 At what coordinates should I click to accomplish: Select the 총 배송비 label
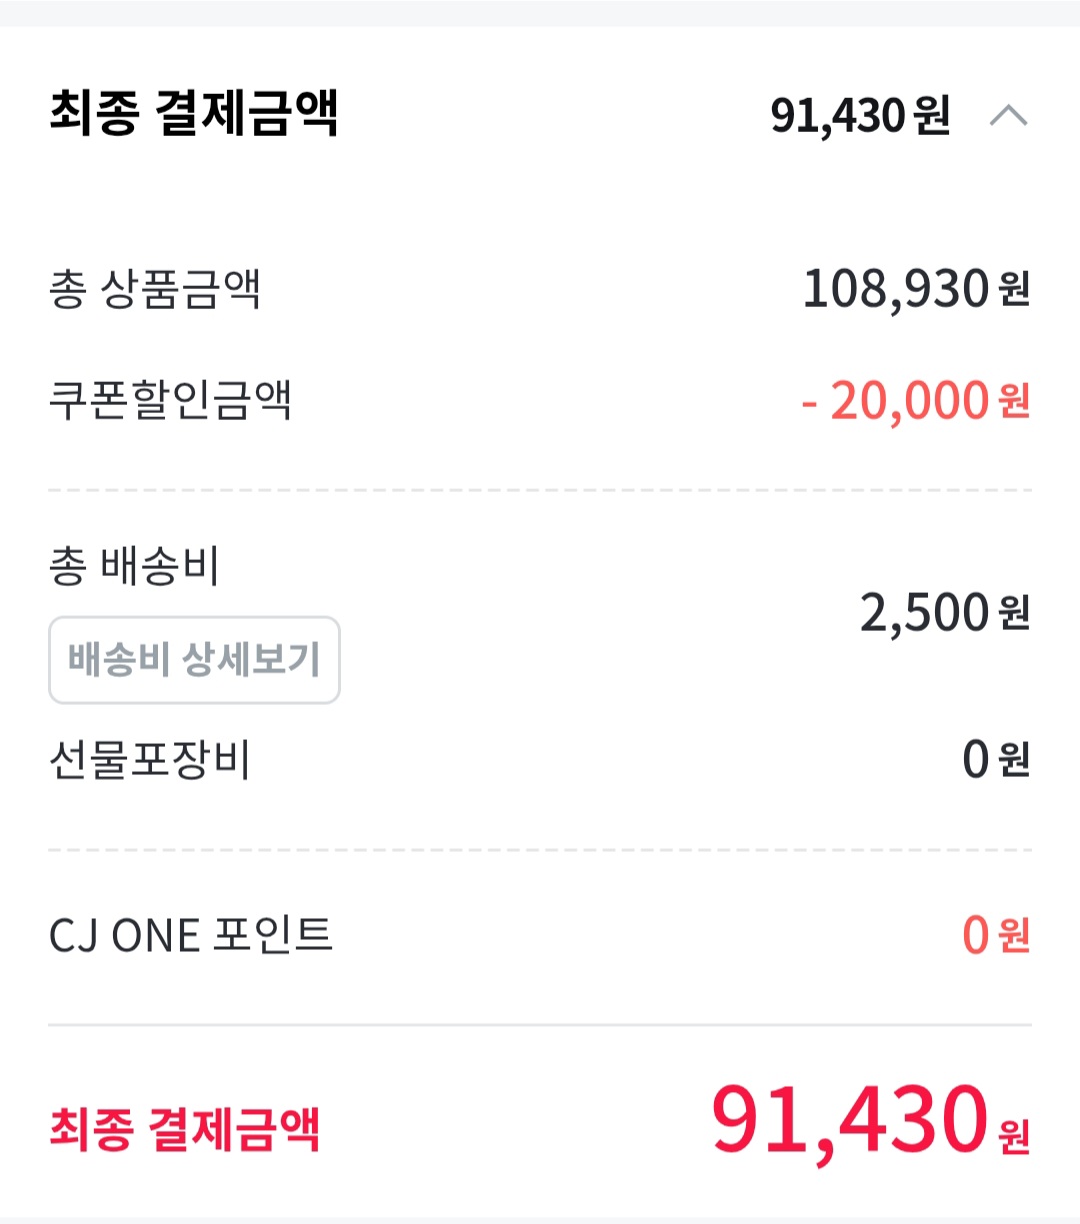coord(134,566)
